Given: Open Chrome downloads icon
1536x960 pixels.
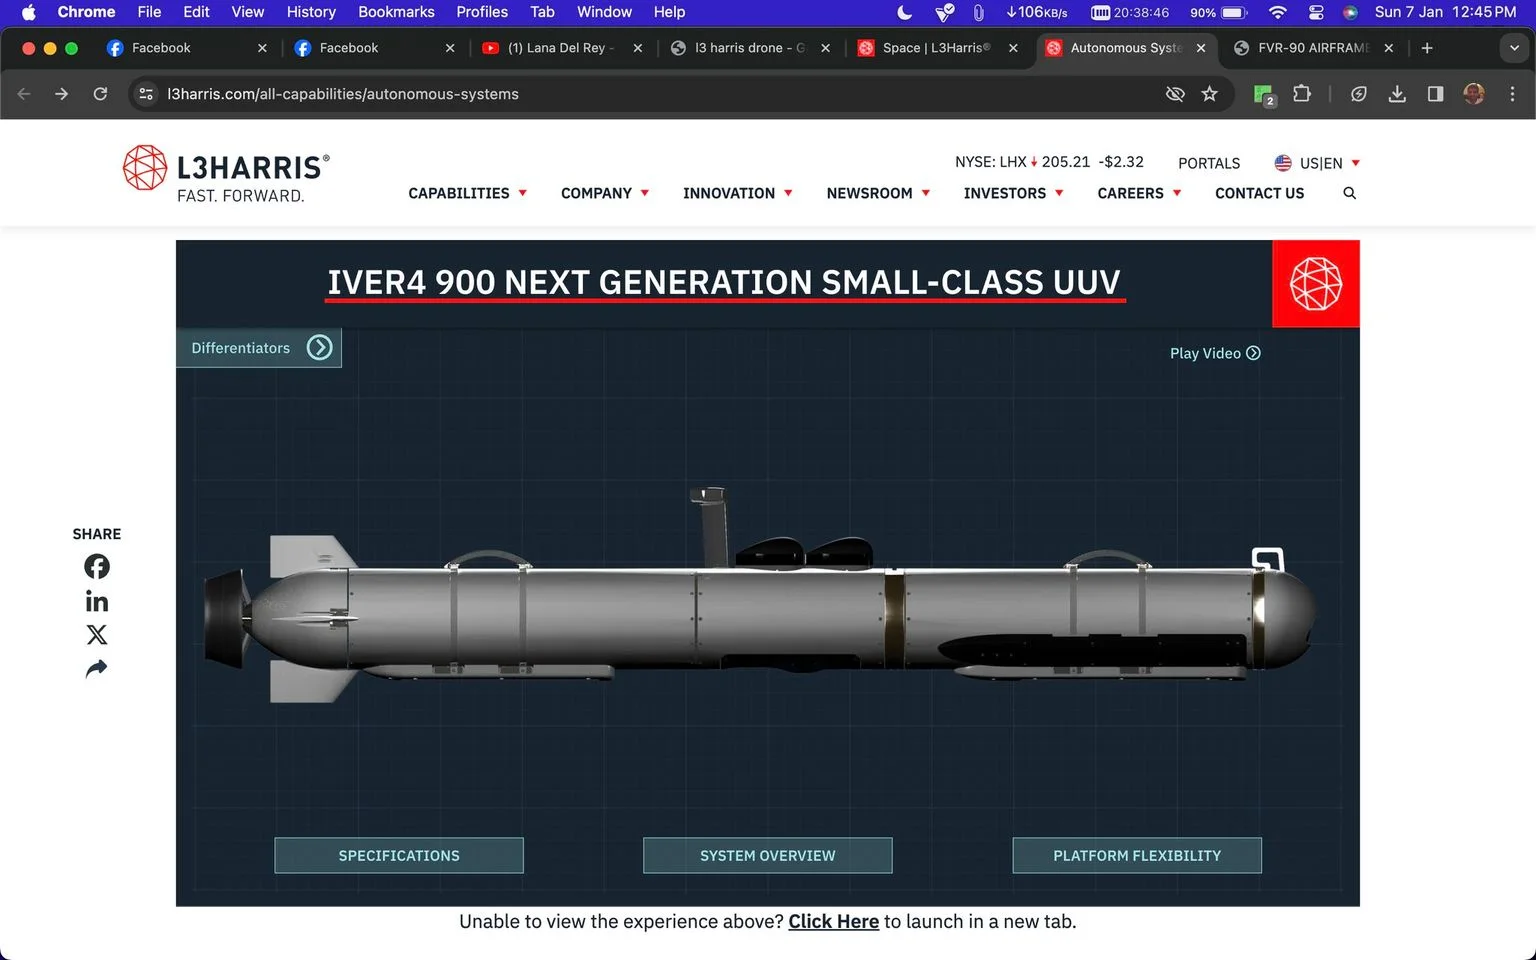Looking at the screenshot, I should tap(1397, 94).
